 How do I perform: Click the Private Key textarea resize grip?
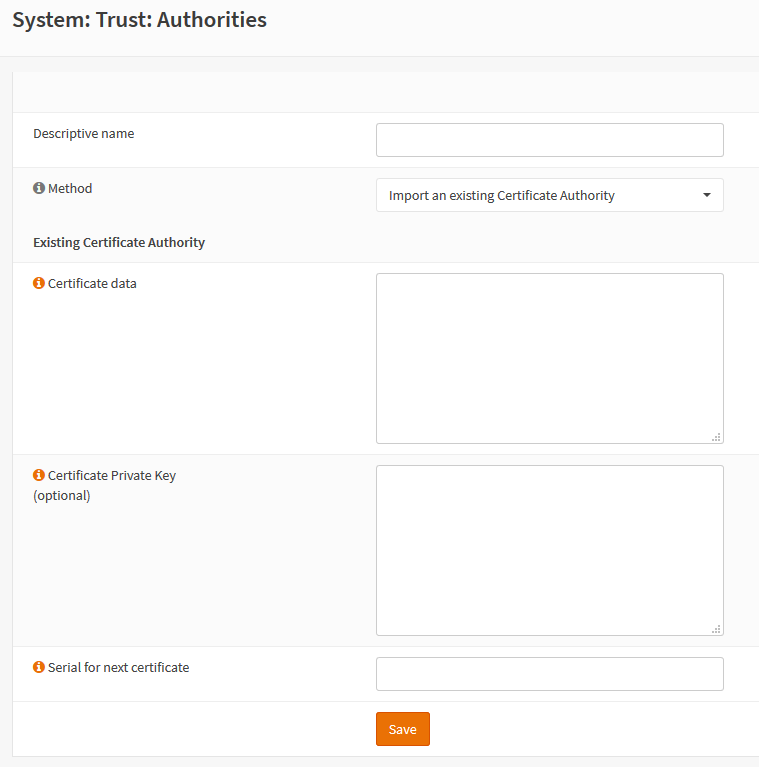click(716, 629)
